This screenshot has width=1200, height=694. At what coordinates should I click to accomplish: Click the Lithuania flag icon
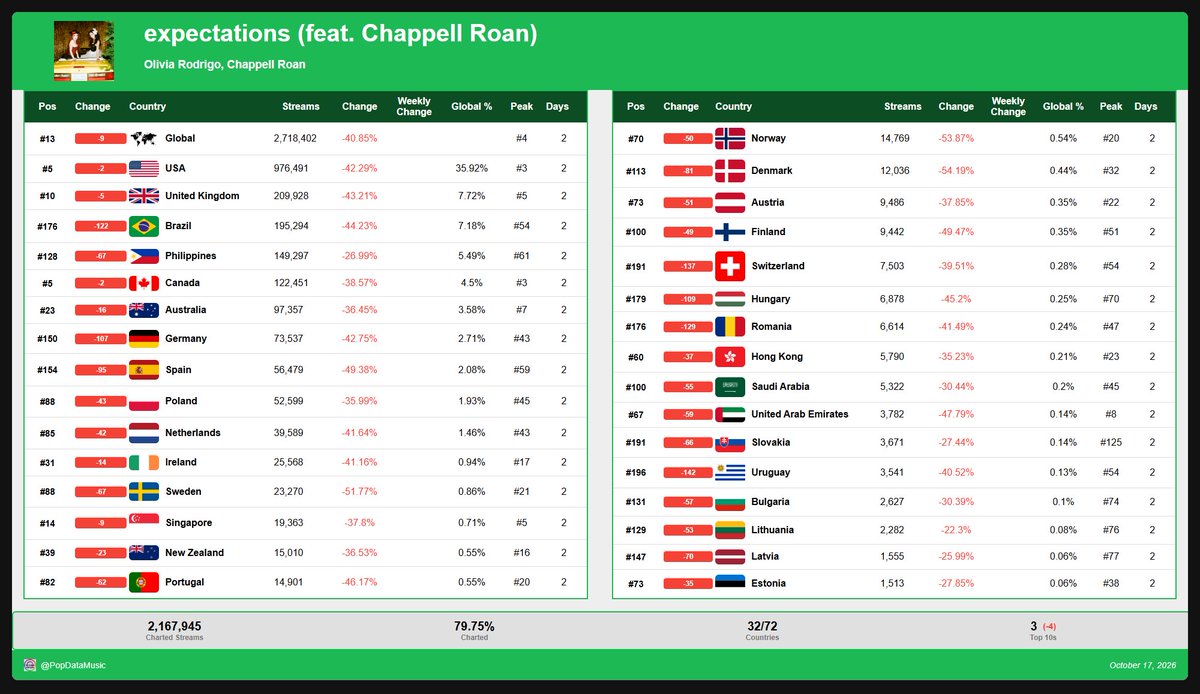(730, 530)
